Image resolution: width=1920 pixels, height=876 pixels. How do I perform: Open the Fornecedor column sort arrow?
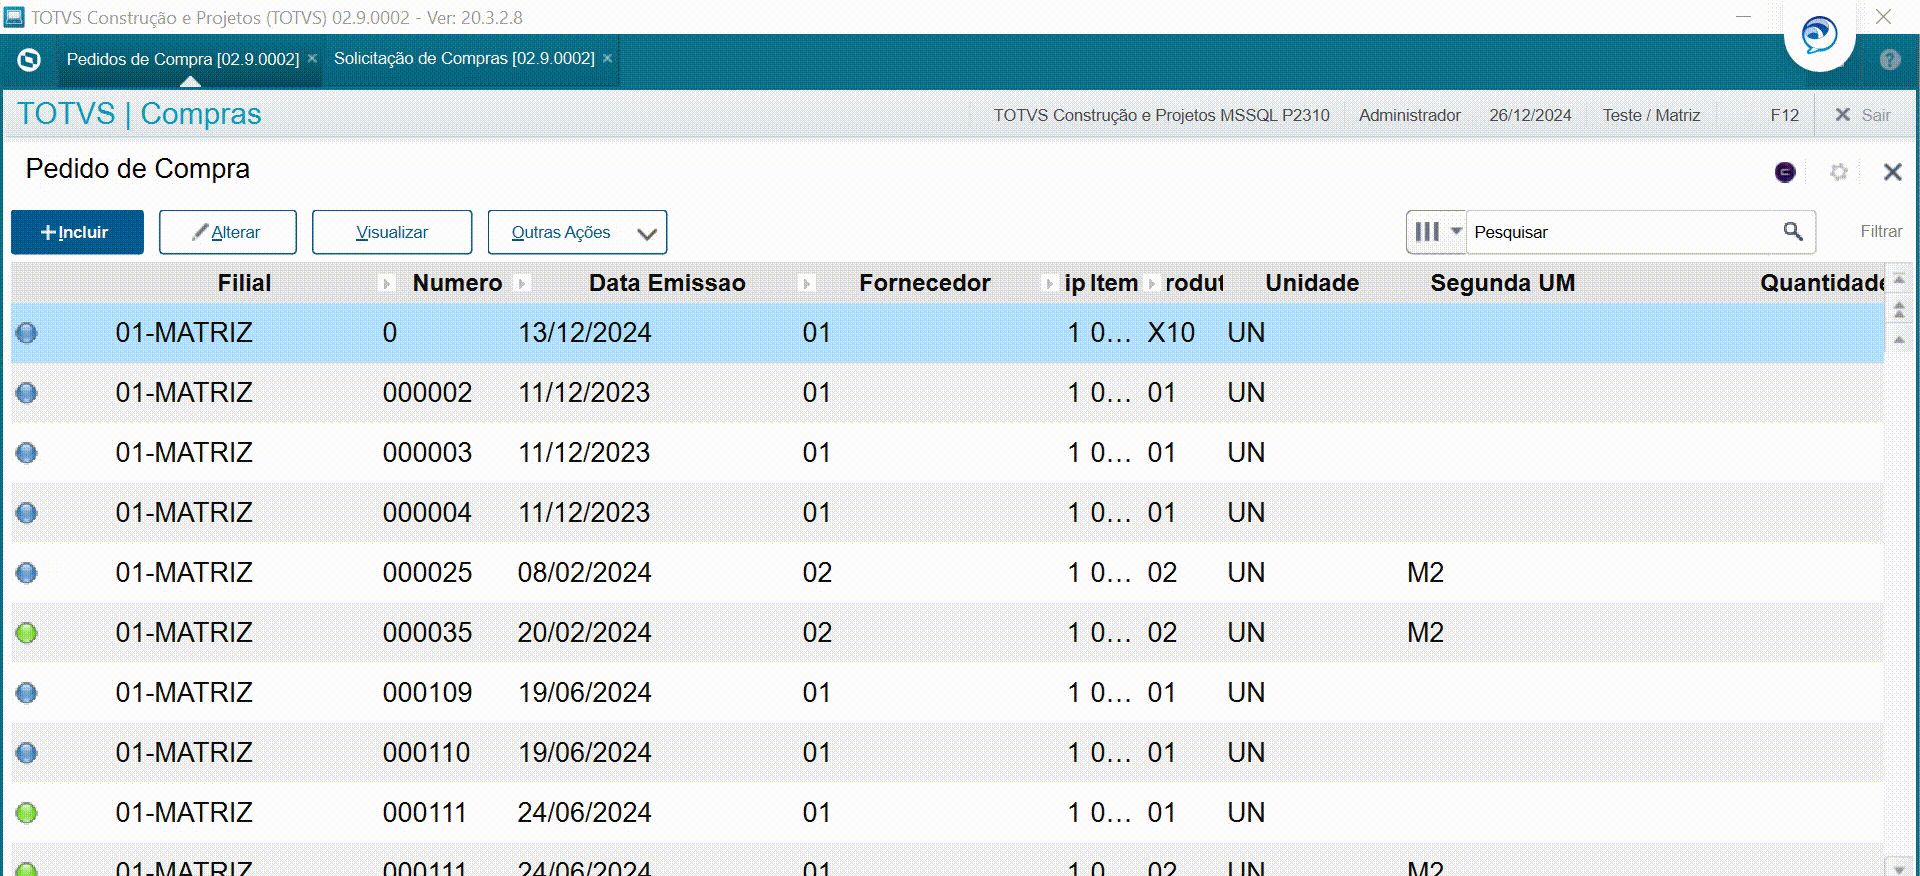click(x=1049, y=284)
